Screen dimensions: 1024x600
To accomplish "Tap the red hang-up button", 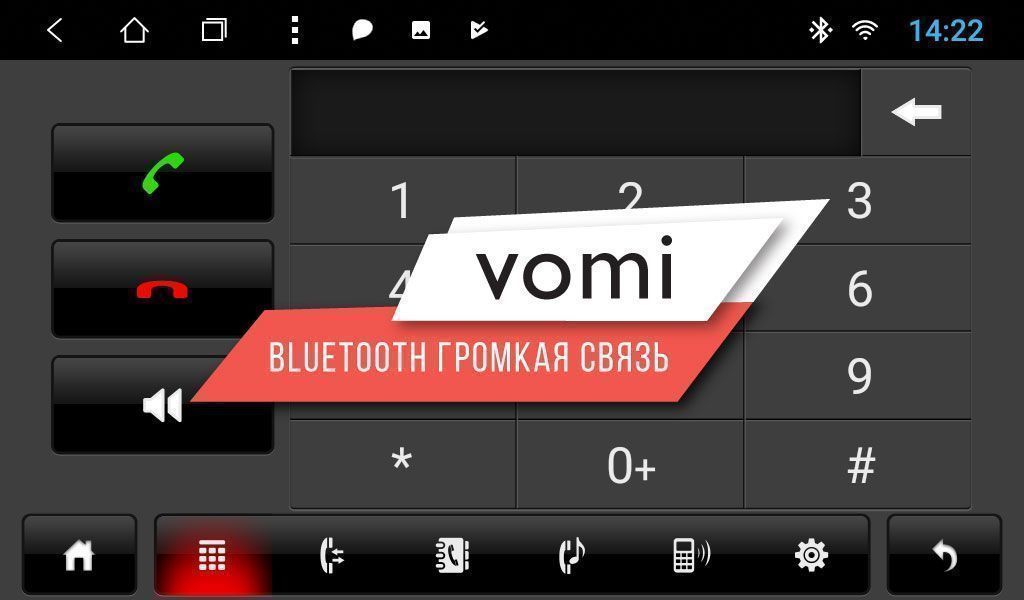I will coord(162,289).
